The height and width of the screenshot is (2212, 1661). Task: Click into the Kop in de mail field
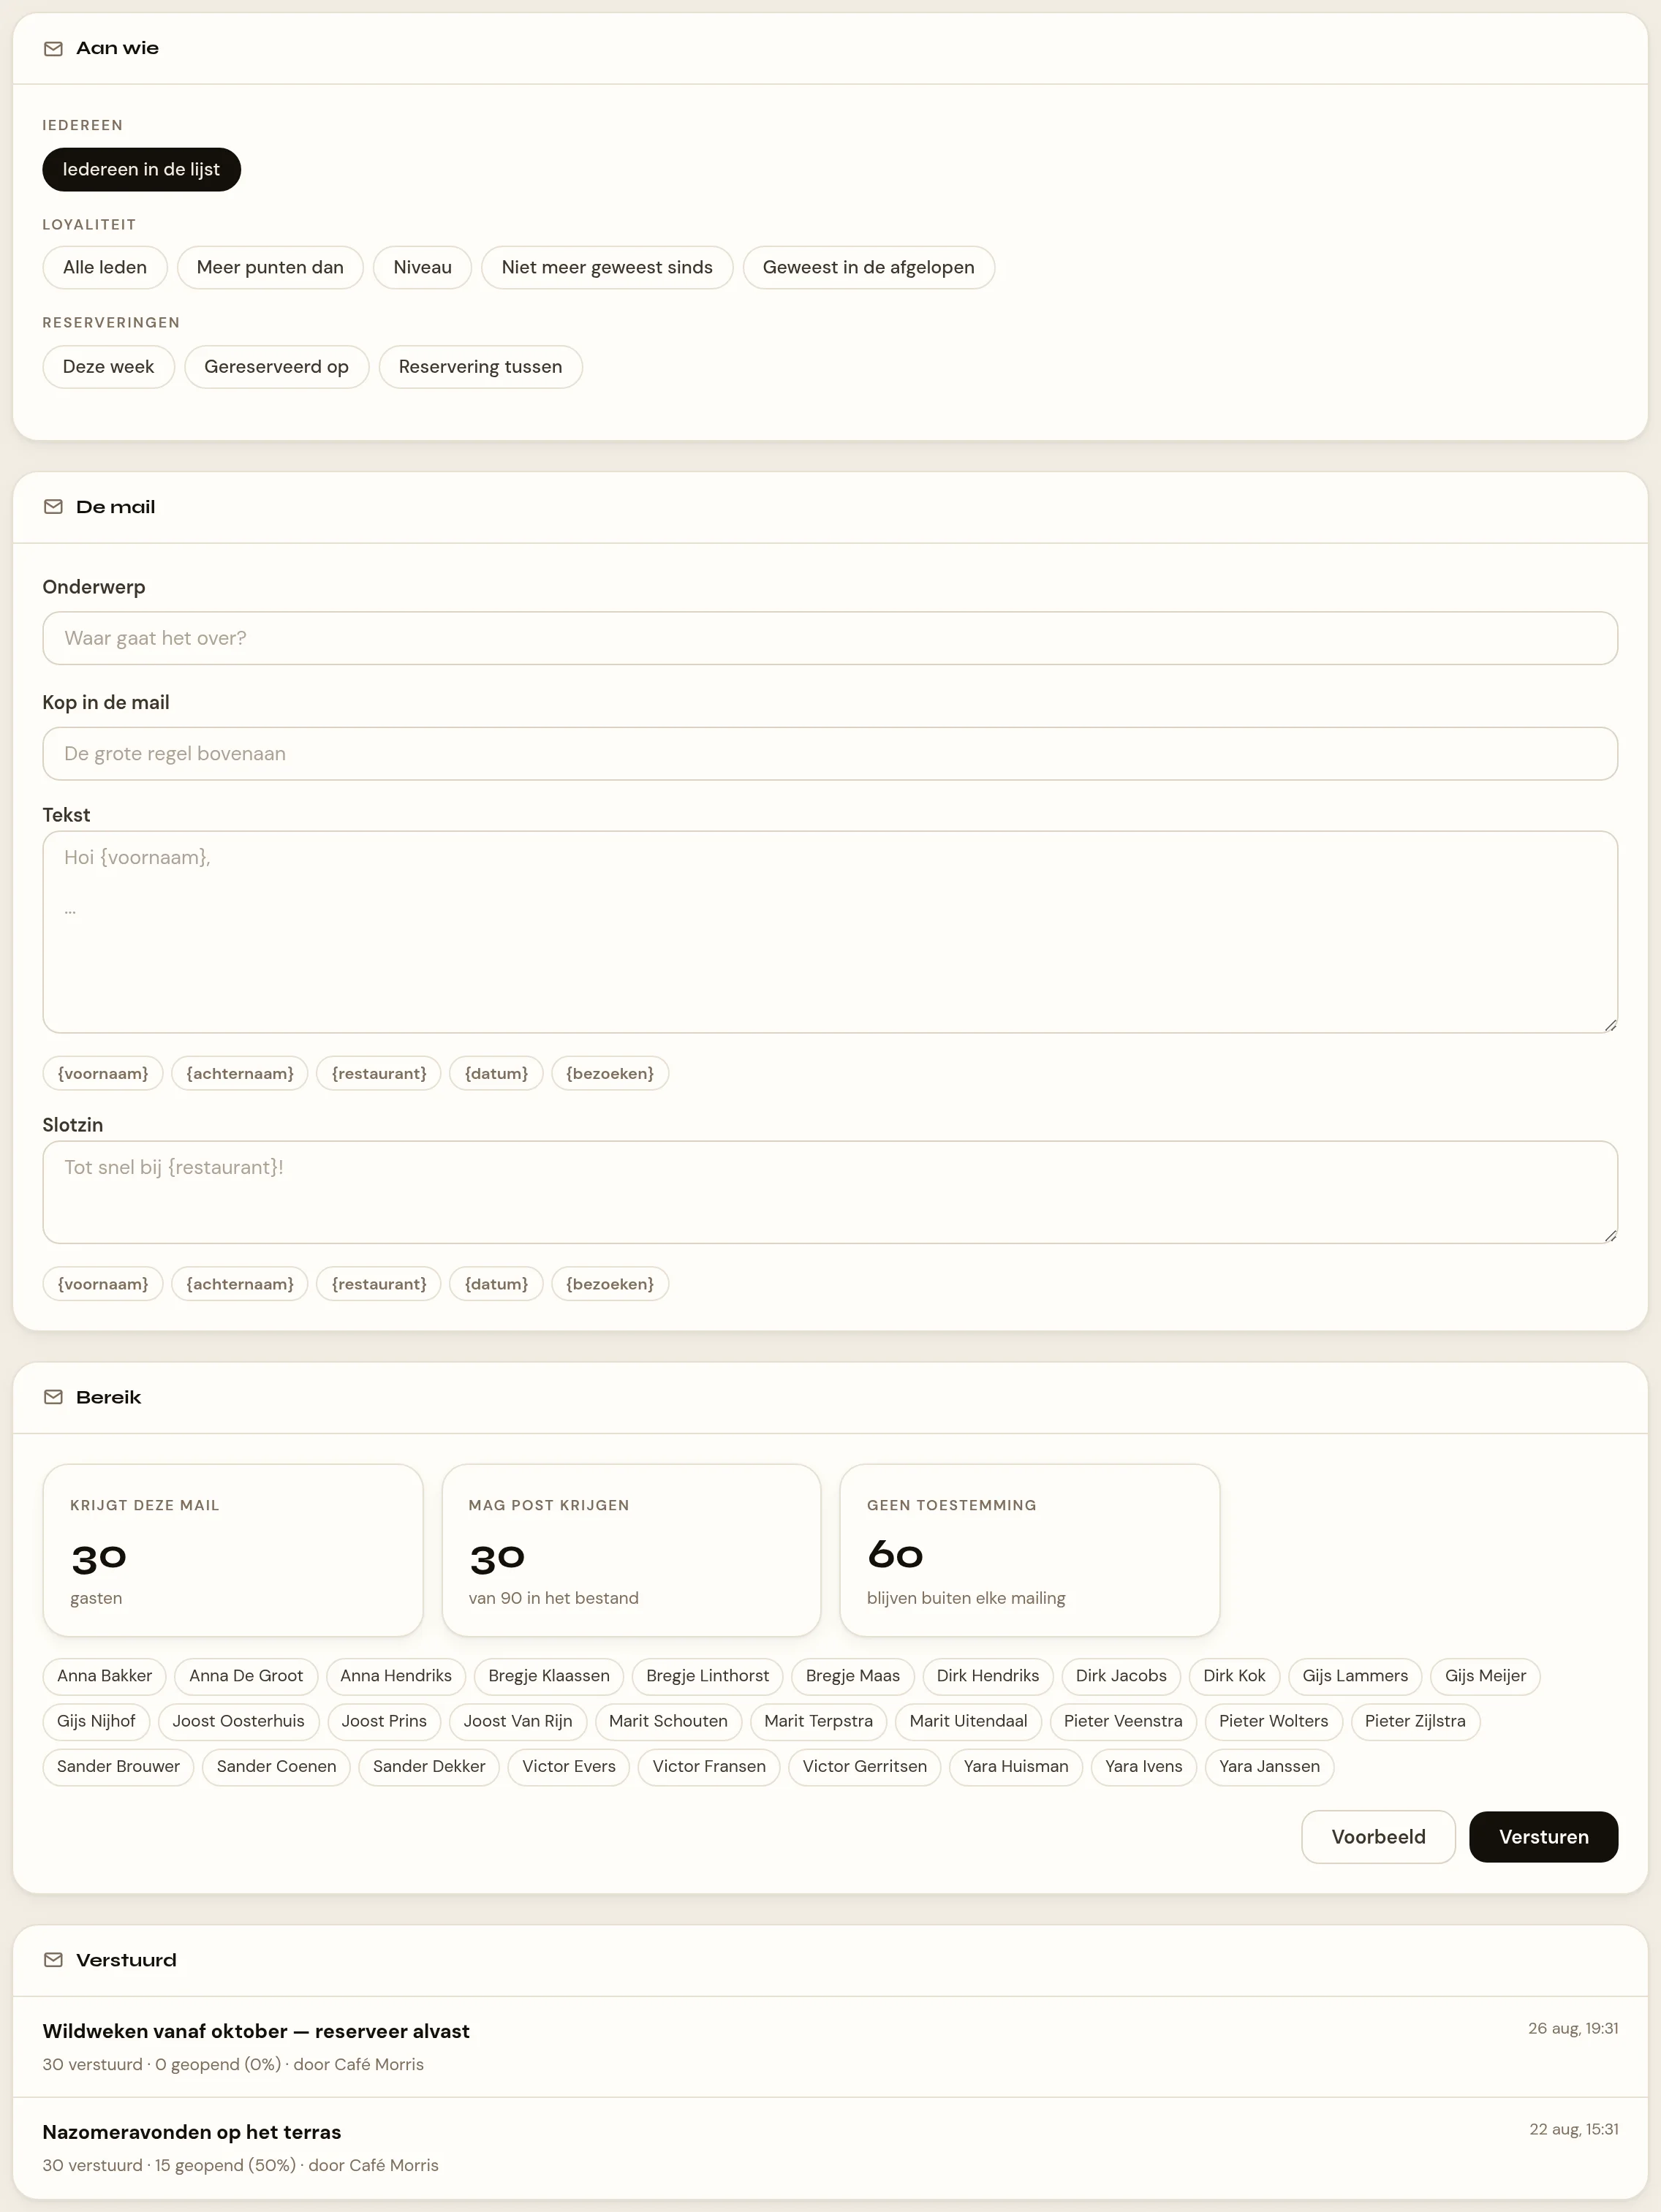[830, 754]
